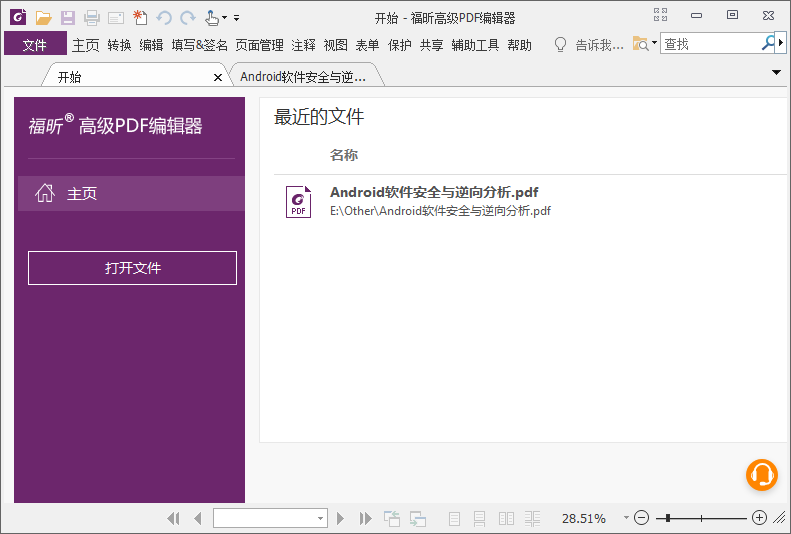The height and width of the screenshot is (534, 791).
Task: Open the orange customer service headset icon
Action: [762, 474]
